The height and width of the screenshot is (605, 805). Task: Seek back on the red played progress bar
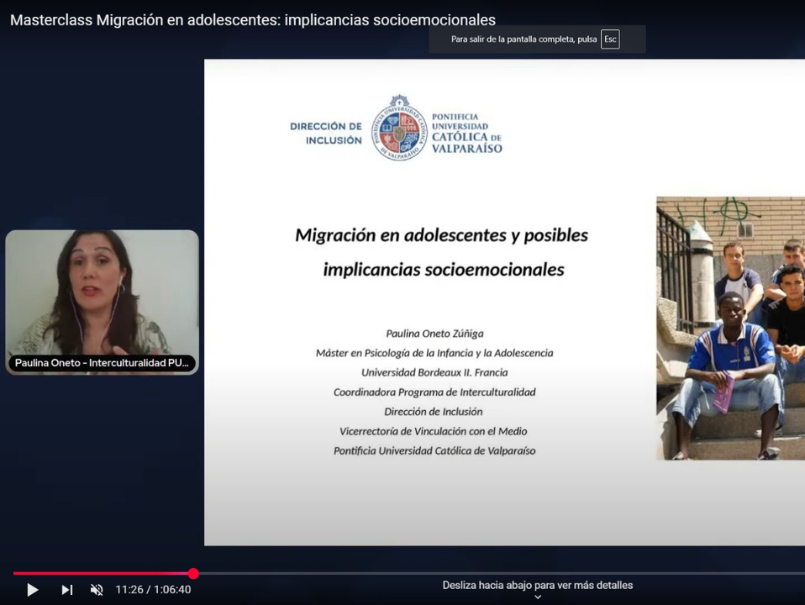coord(100,574)
